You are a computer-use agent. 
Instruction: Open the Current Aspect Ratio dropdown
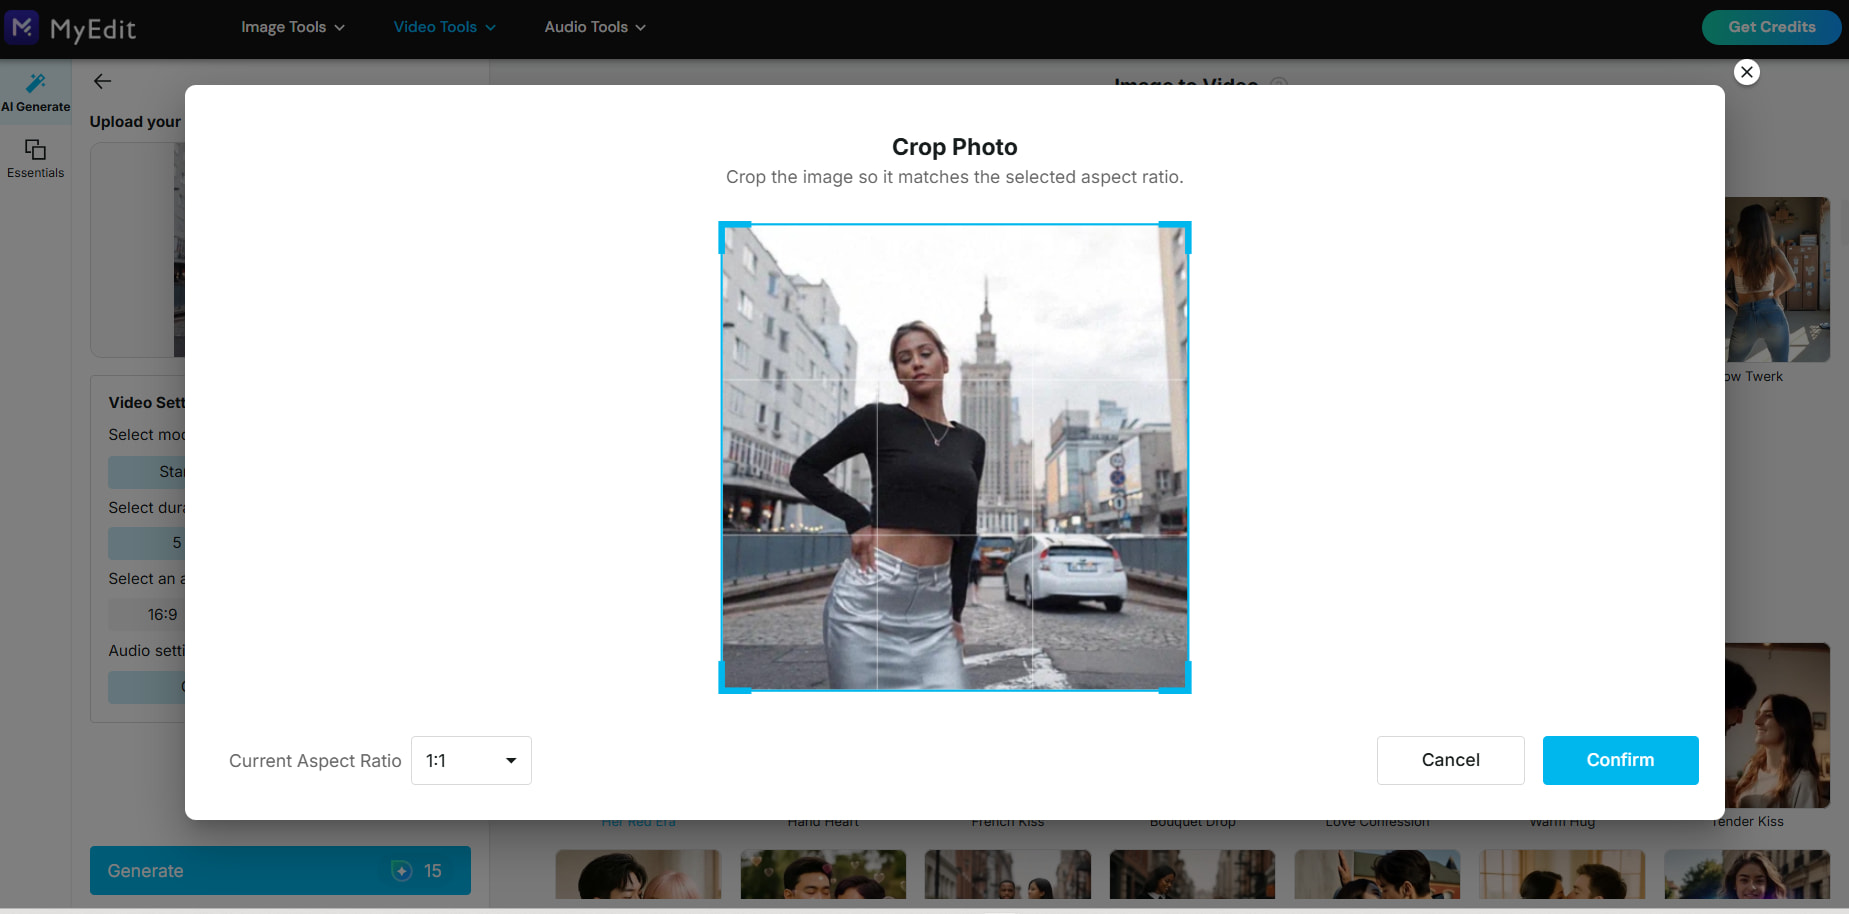pyautogui.click(x=471, y=761)
